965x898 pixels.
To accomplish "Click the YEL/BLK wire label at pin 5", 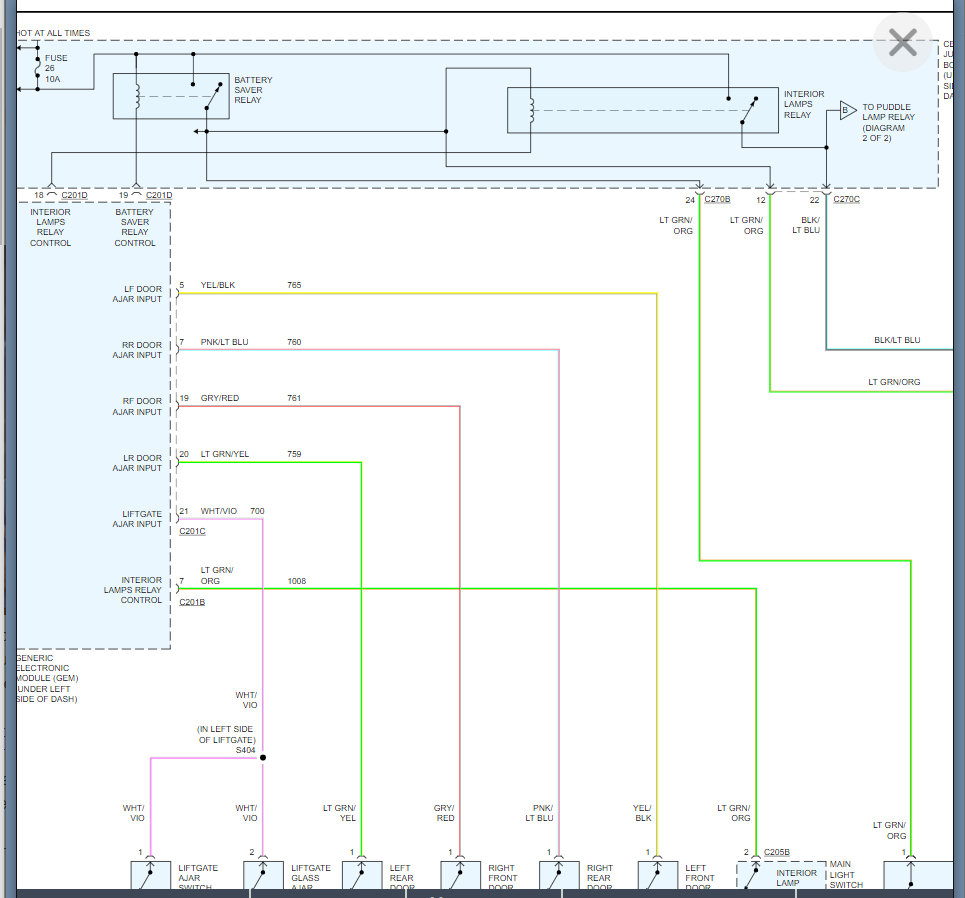I will click(218, 285).
